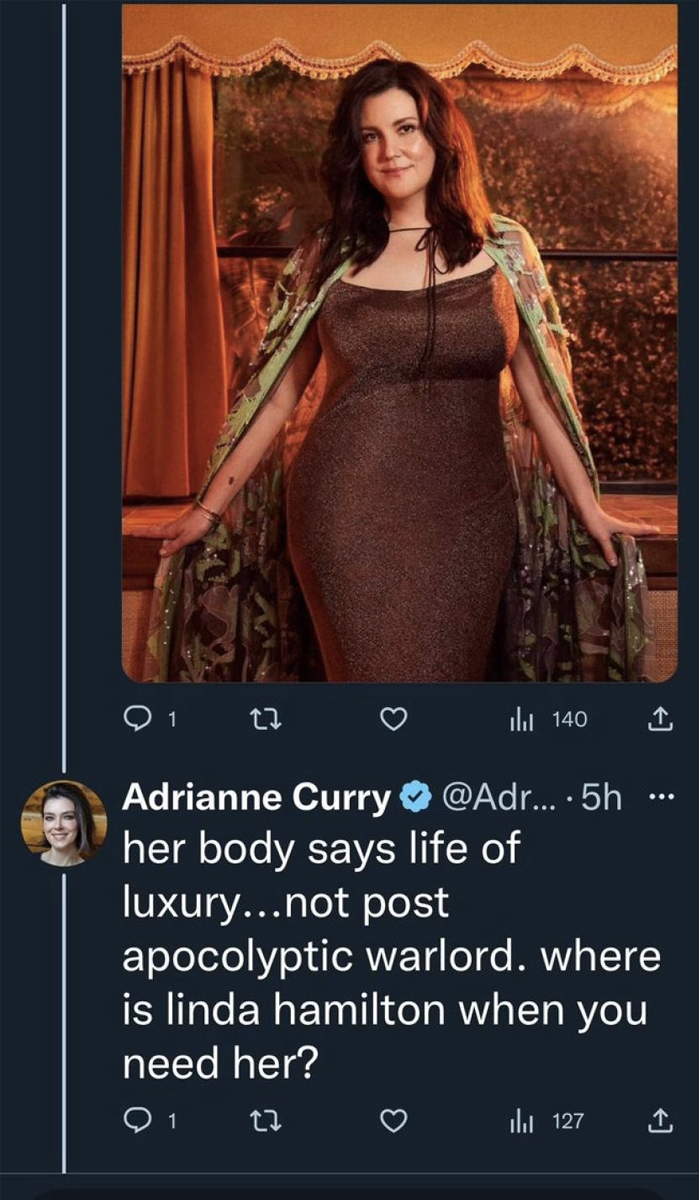700x1200 pixels.
Task: Open the tweet mentioning linda hamilton
Action: (390, 960)
